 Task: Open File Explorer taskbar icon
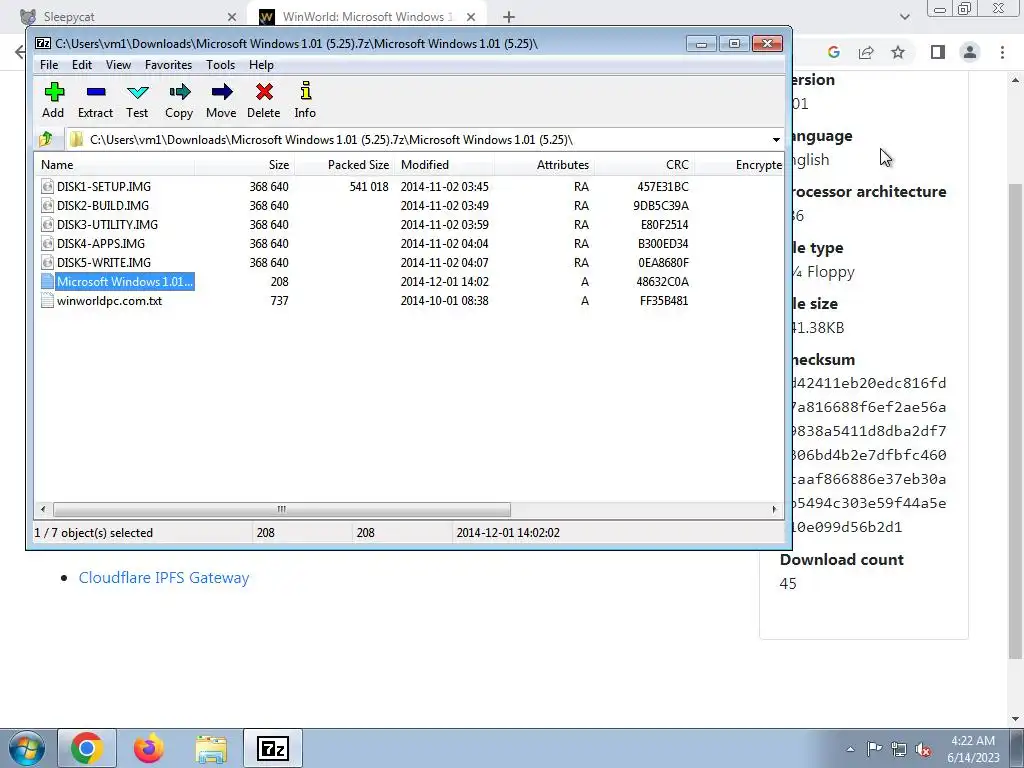pos(211,748)
